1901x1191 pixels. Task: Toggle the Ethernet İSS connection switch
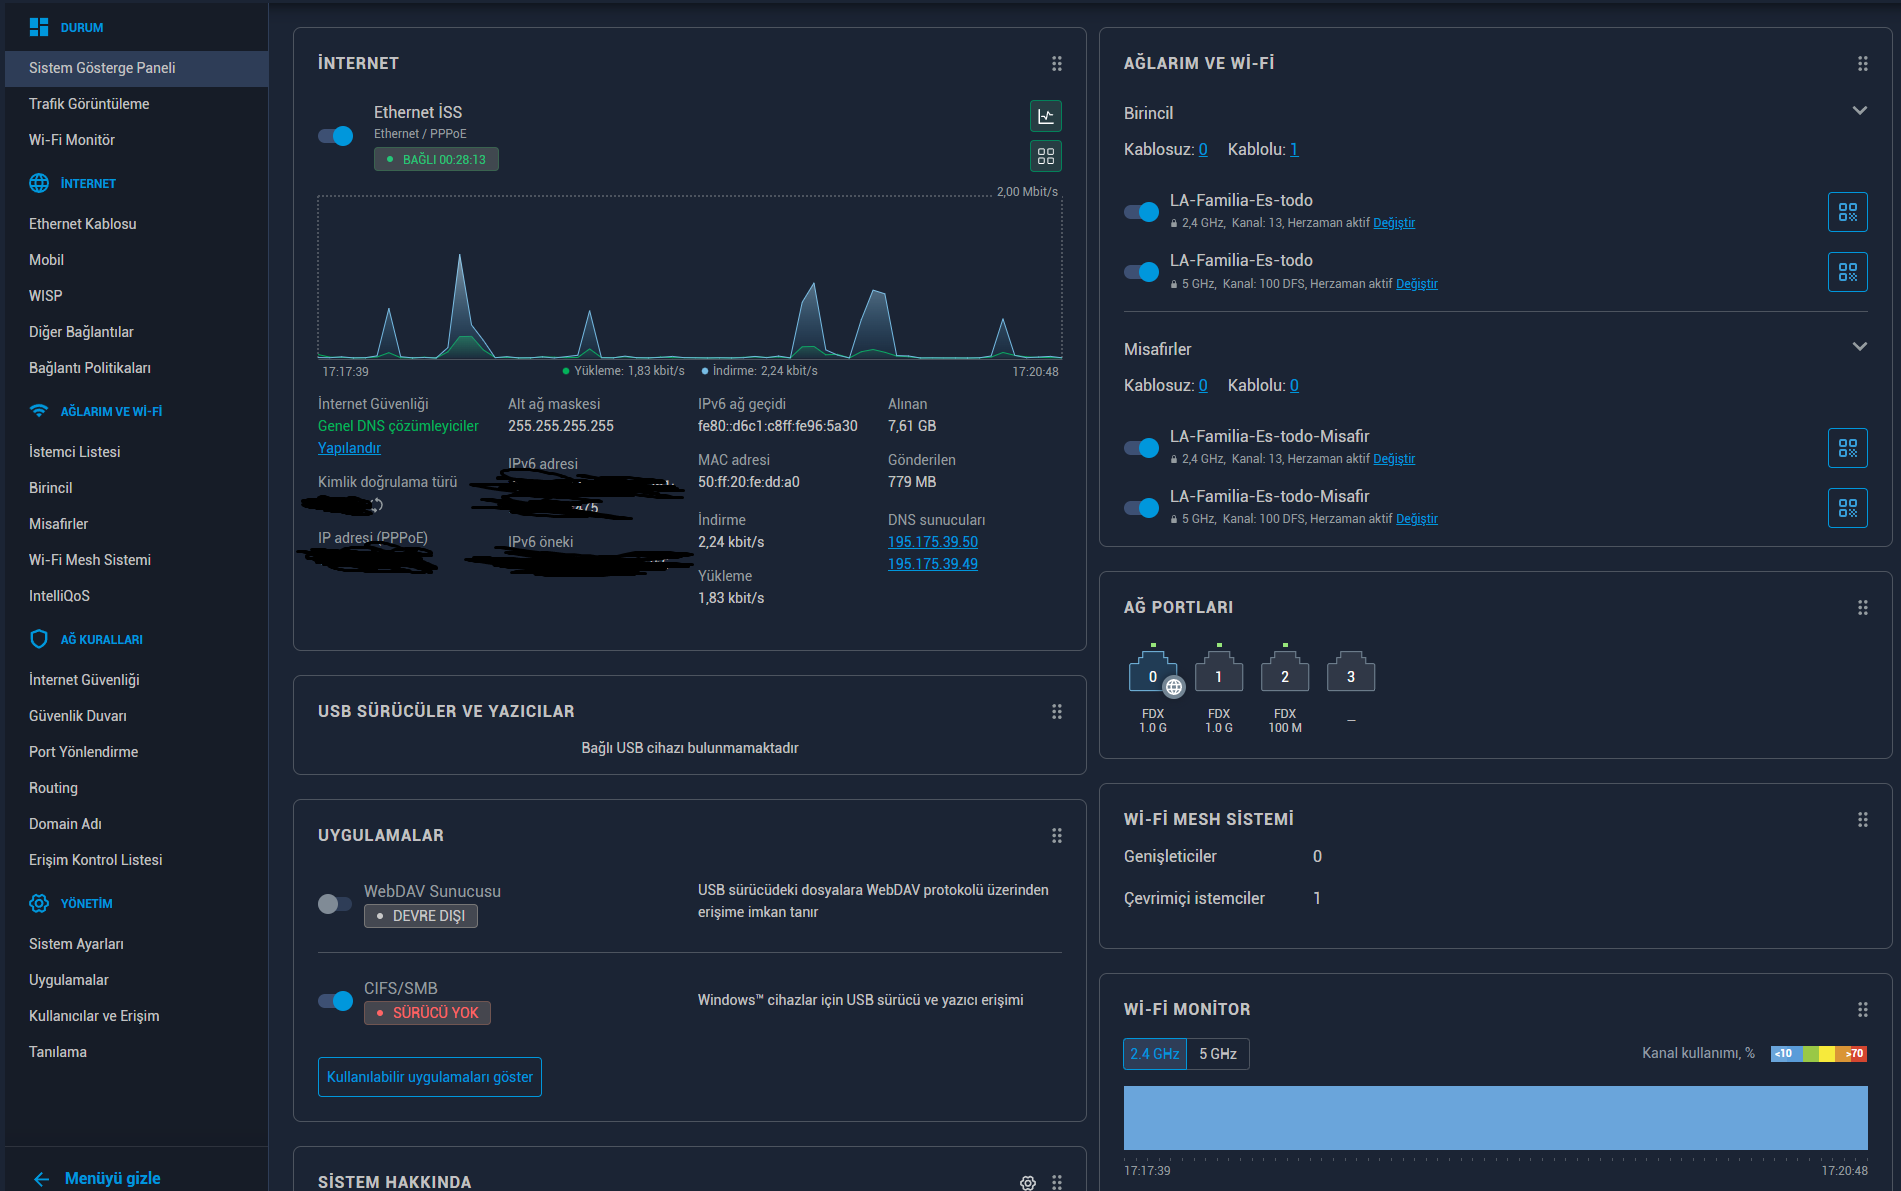[x=336, y=136]
